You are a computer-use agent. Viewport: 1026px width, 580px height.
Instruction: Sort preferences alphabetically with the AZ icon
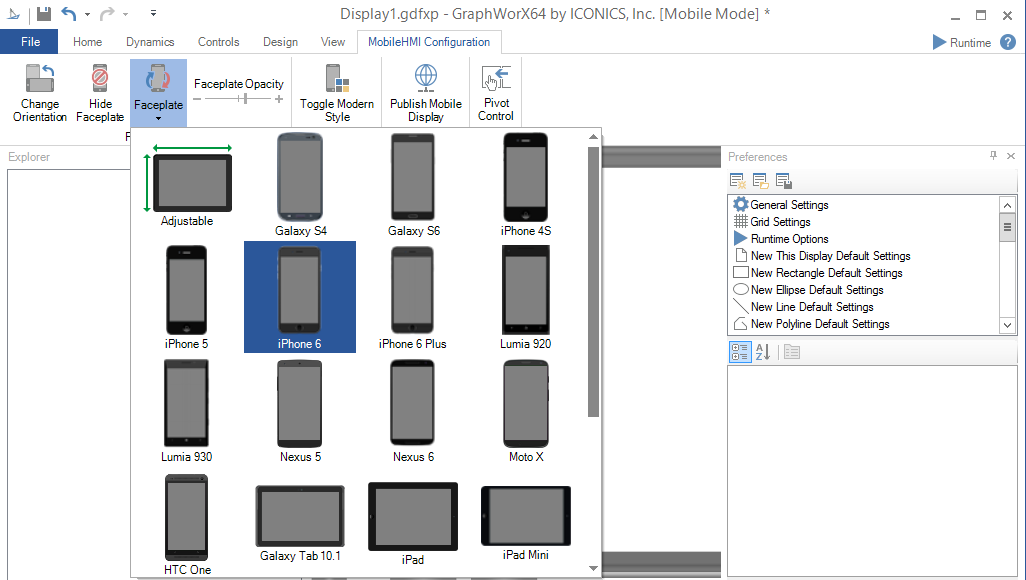(x=762, y=352)
